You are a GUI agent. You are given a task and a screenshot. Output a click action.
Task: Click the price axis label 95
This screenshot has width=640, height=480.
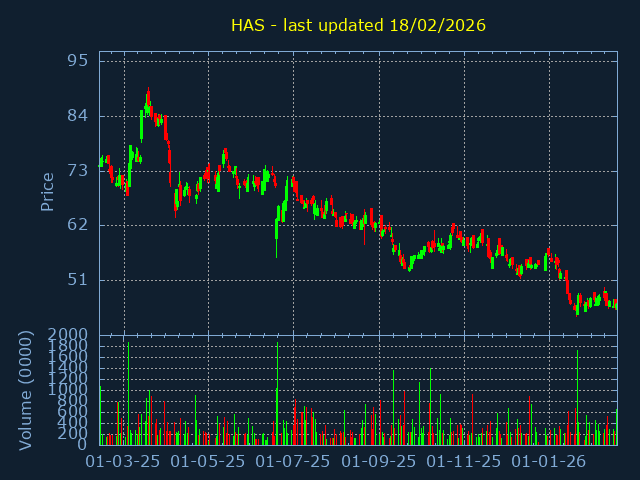pos(78,61)
